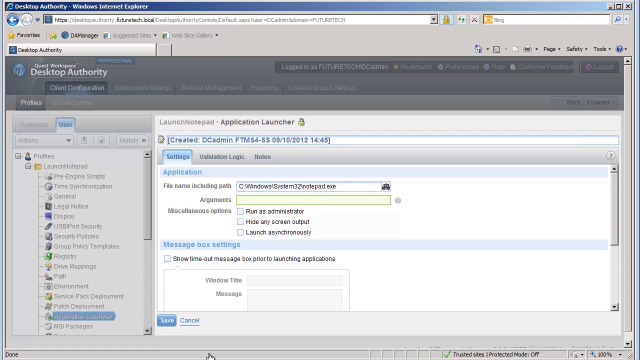
Task: Collapse the LaunchNotepad folder node
Action: 28,167
